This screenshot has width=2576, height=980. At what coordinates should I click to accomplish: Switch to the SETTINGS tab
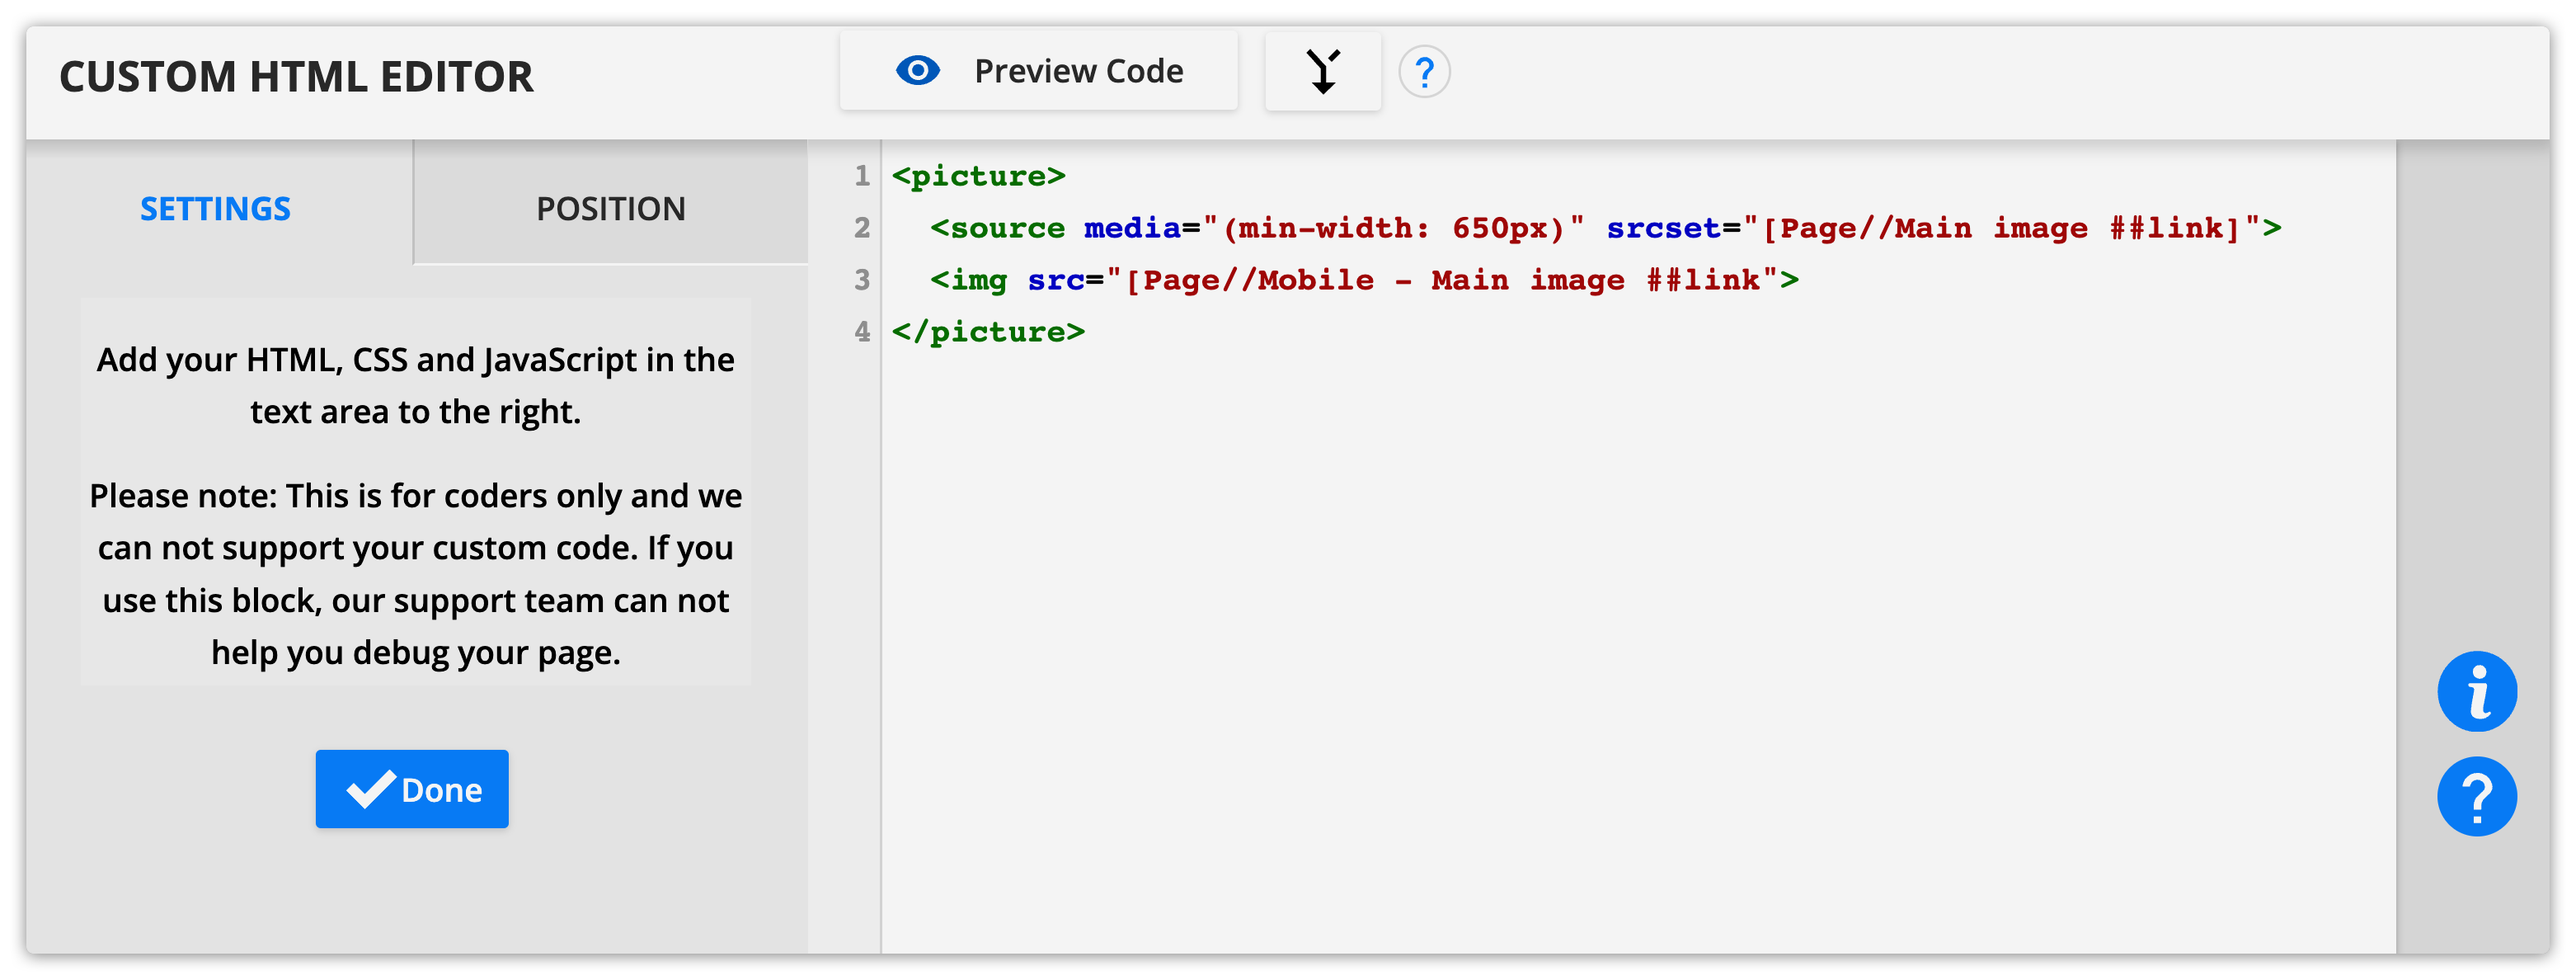[215, 208]
